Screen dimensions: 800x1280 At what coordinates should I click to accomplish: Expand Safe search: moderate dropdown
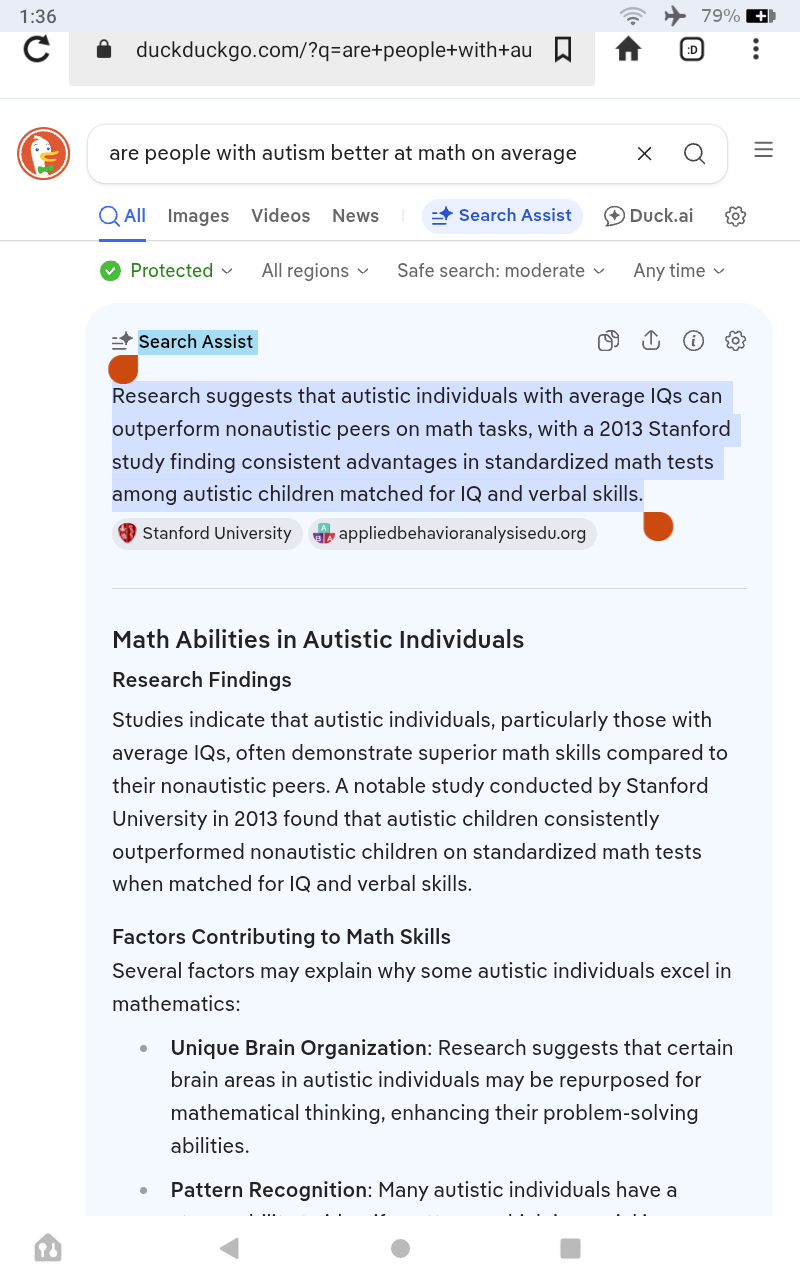click(501, 271)
